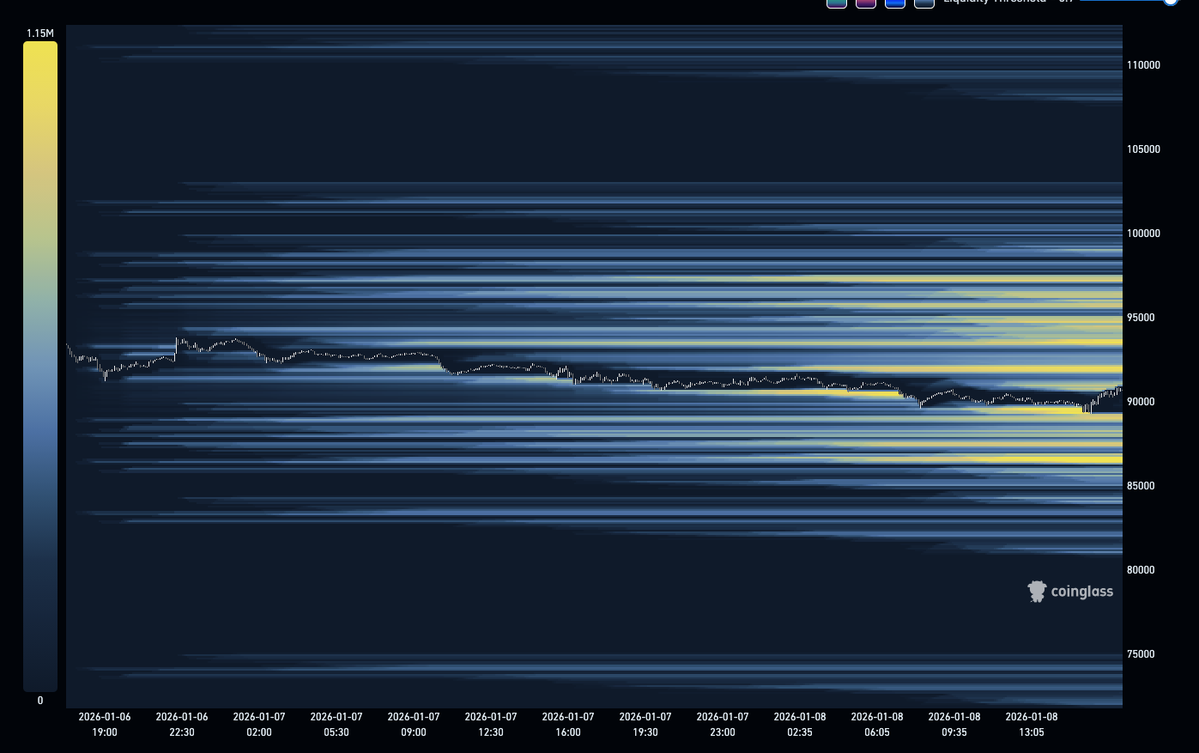Click the 100000 price axis label
Viewport: 1199px width, 753px height.
(x=1143, y=233)
